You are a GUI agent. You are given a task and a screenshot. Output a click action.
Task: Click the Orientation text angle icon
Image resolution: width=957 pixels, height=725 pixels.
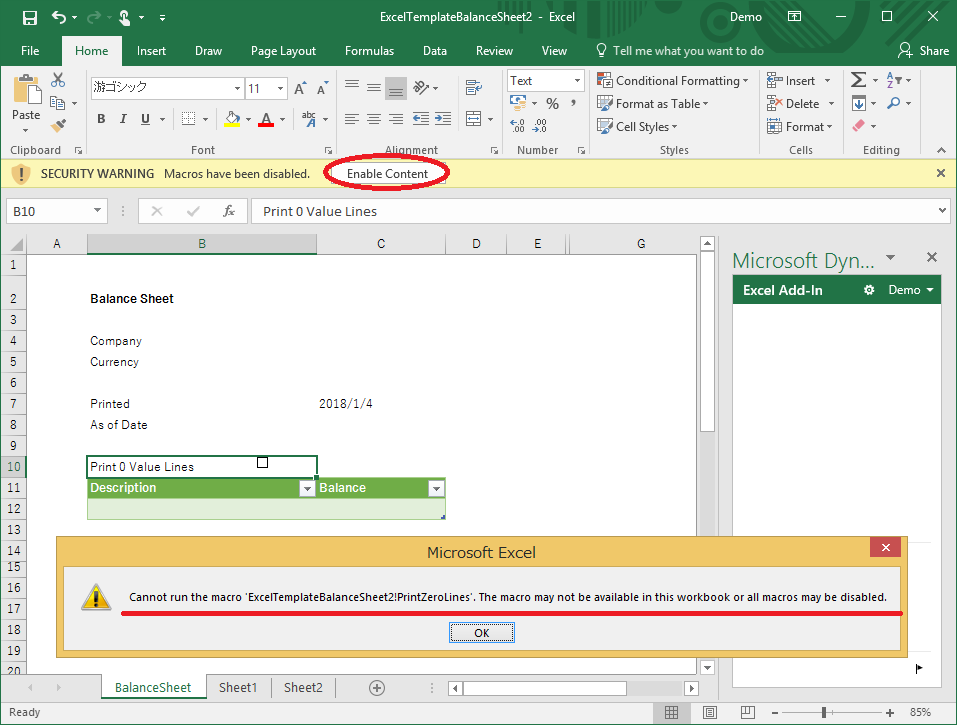421,88
